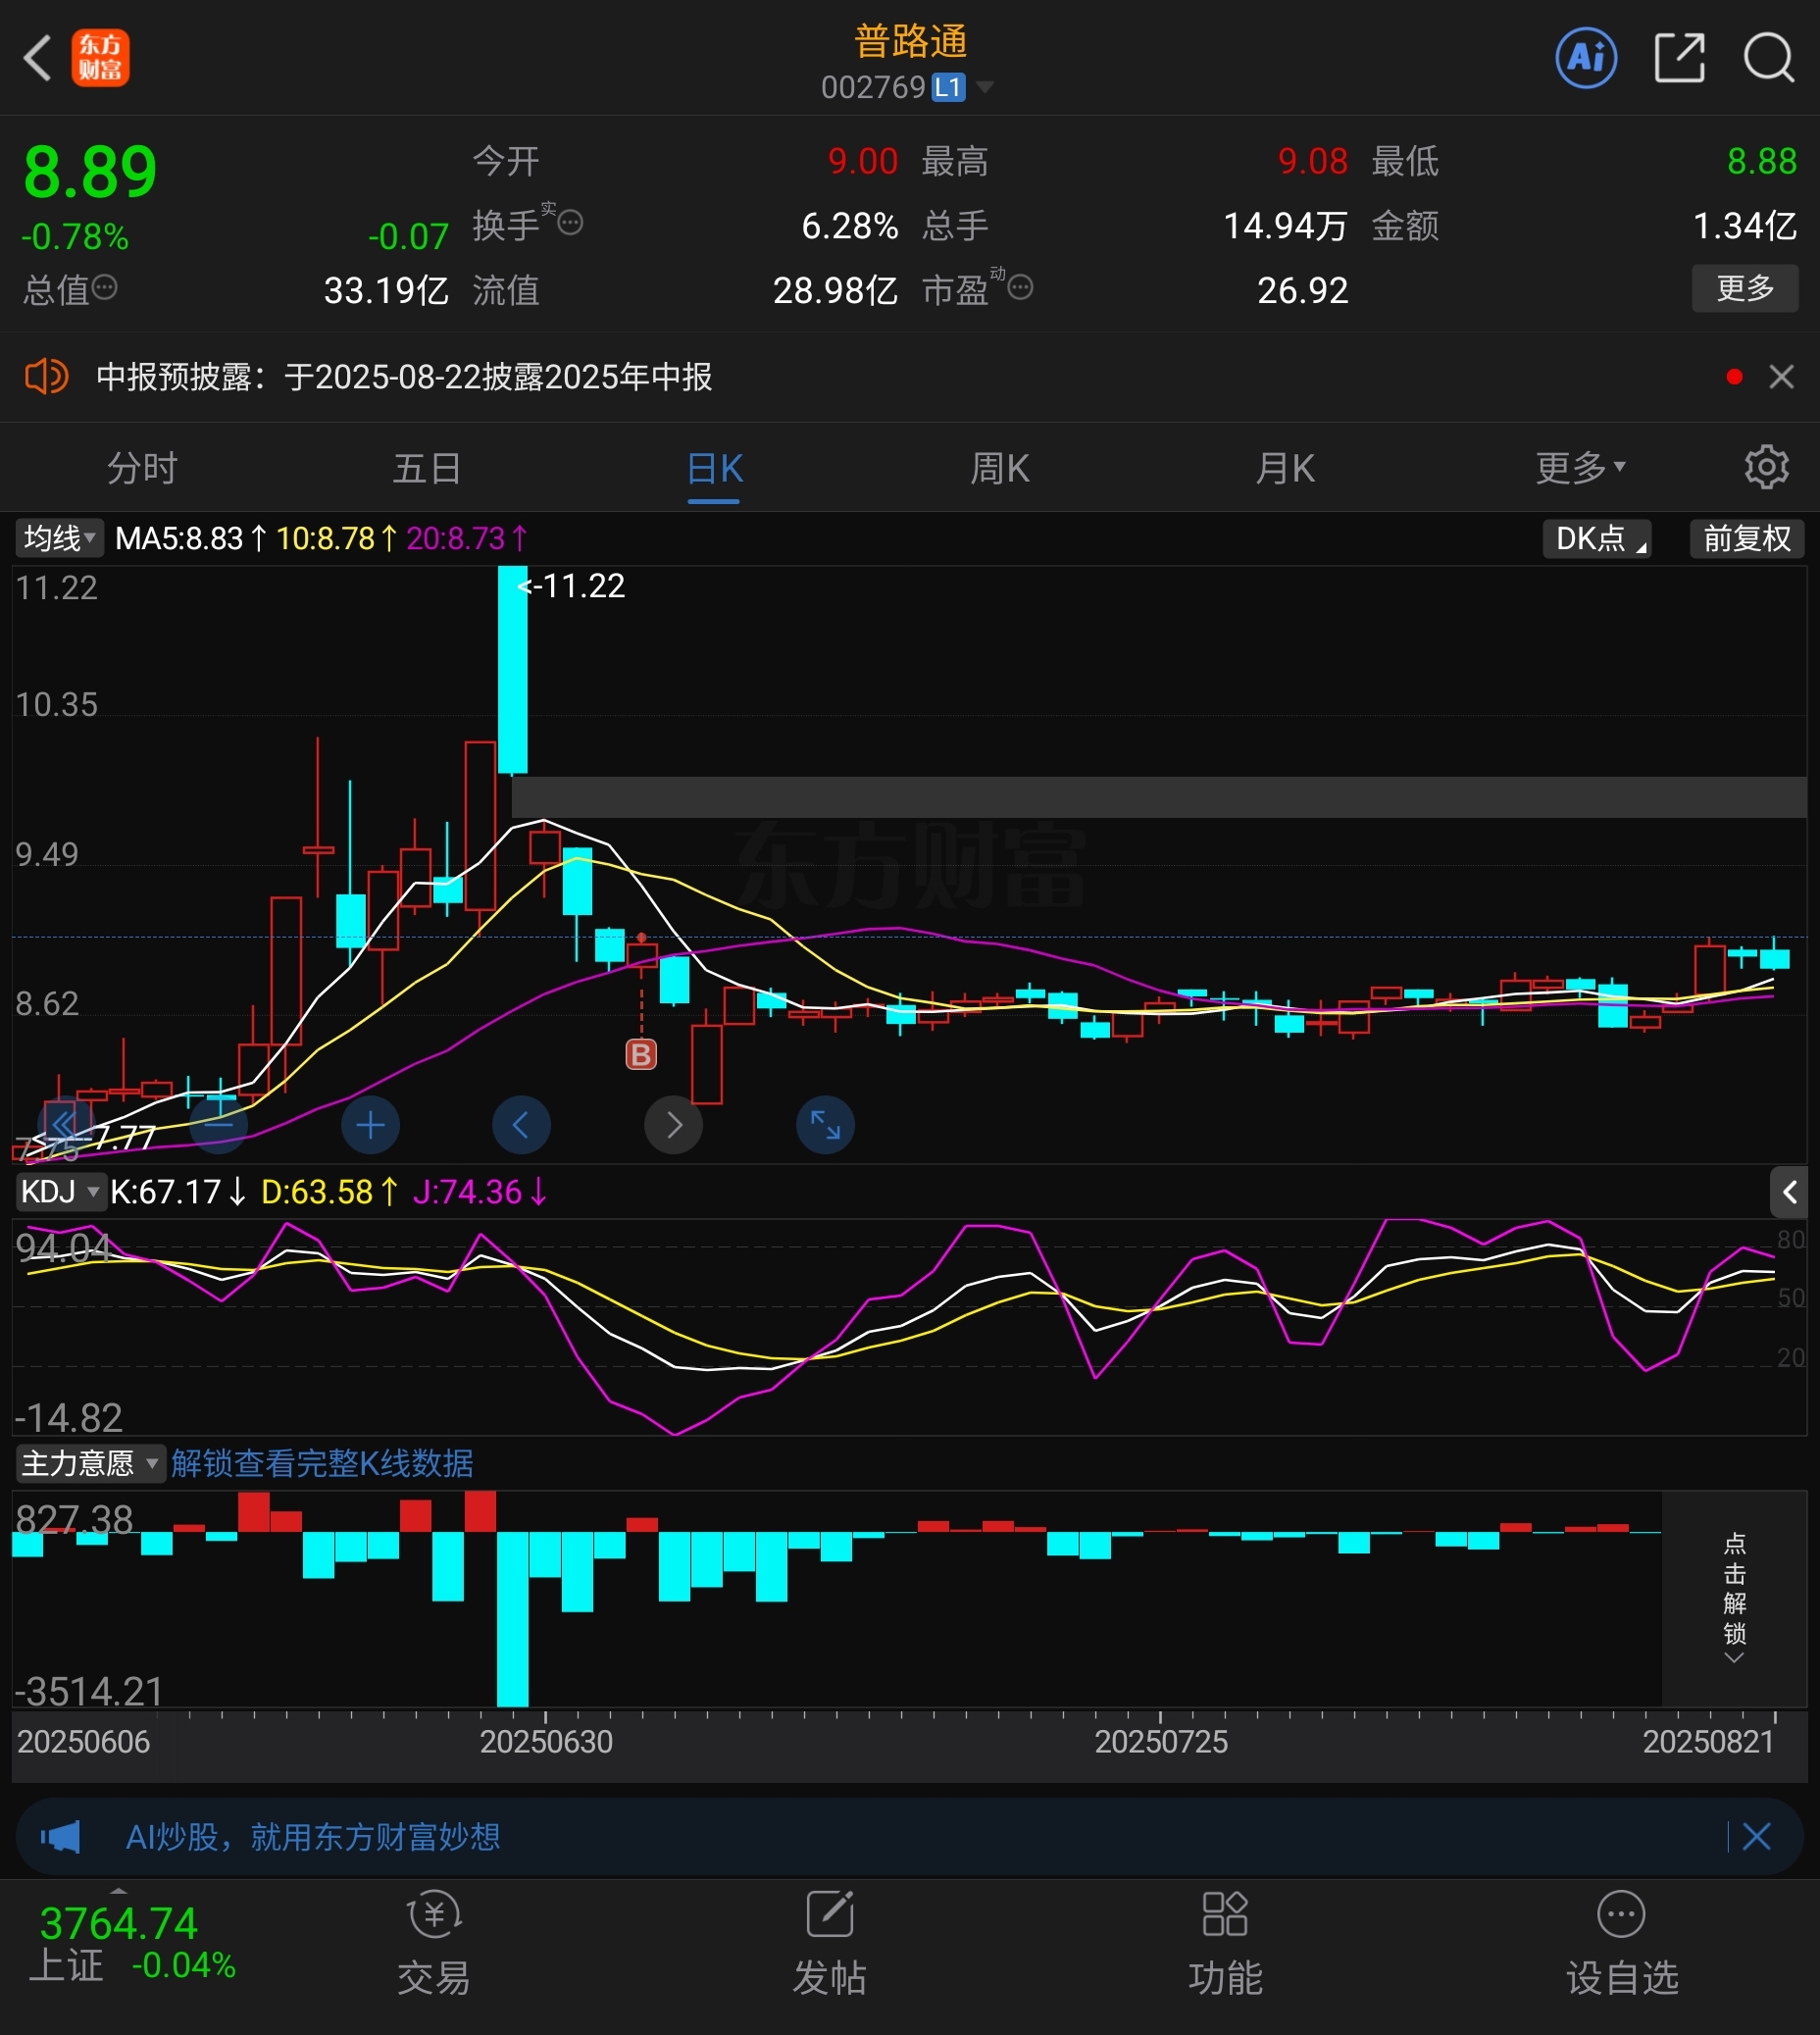Move chart cursor right arrow
1820x2035 pixels.
pos(673,1125)
